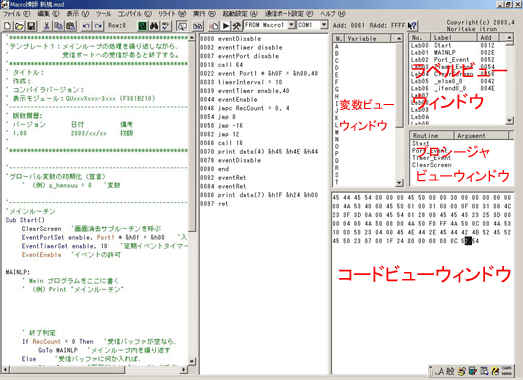
Task: Open the 実行 menu
Action: 204,14
